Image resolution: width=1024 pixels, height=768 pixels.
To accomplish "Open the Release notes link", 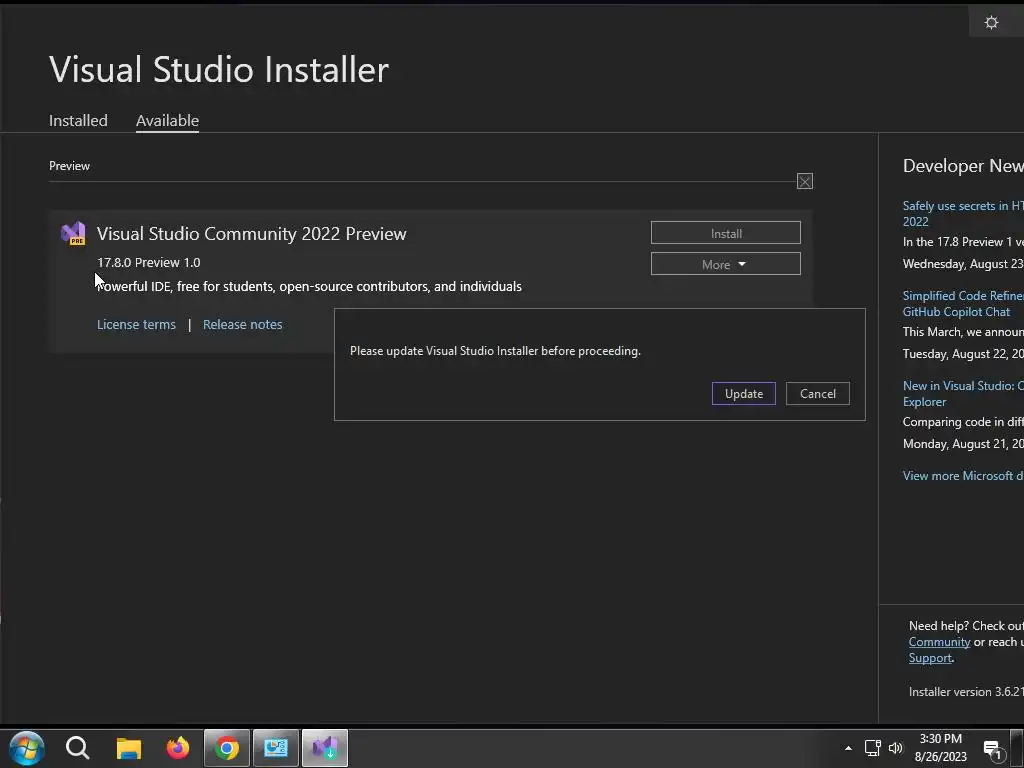I will pyautogui.click(x=242, y=325).
